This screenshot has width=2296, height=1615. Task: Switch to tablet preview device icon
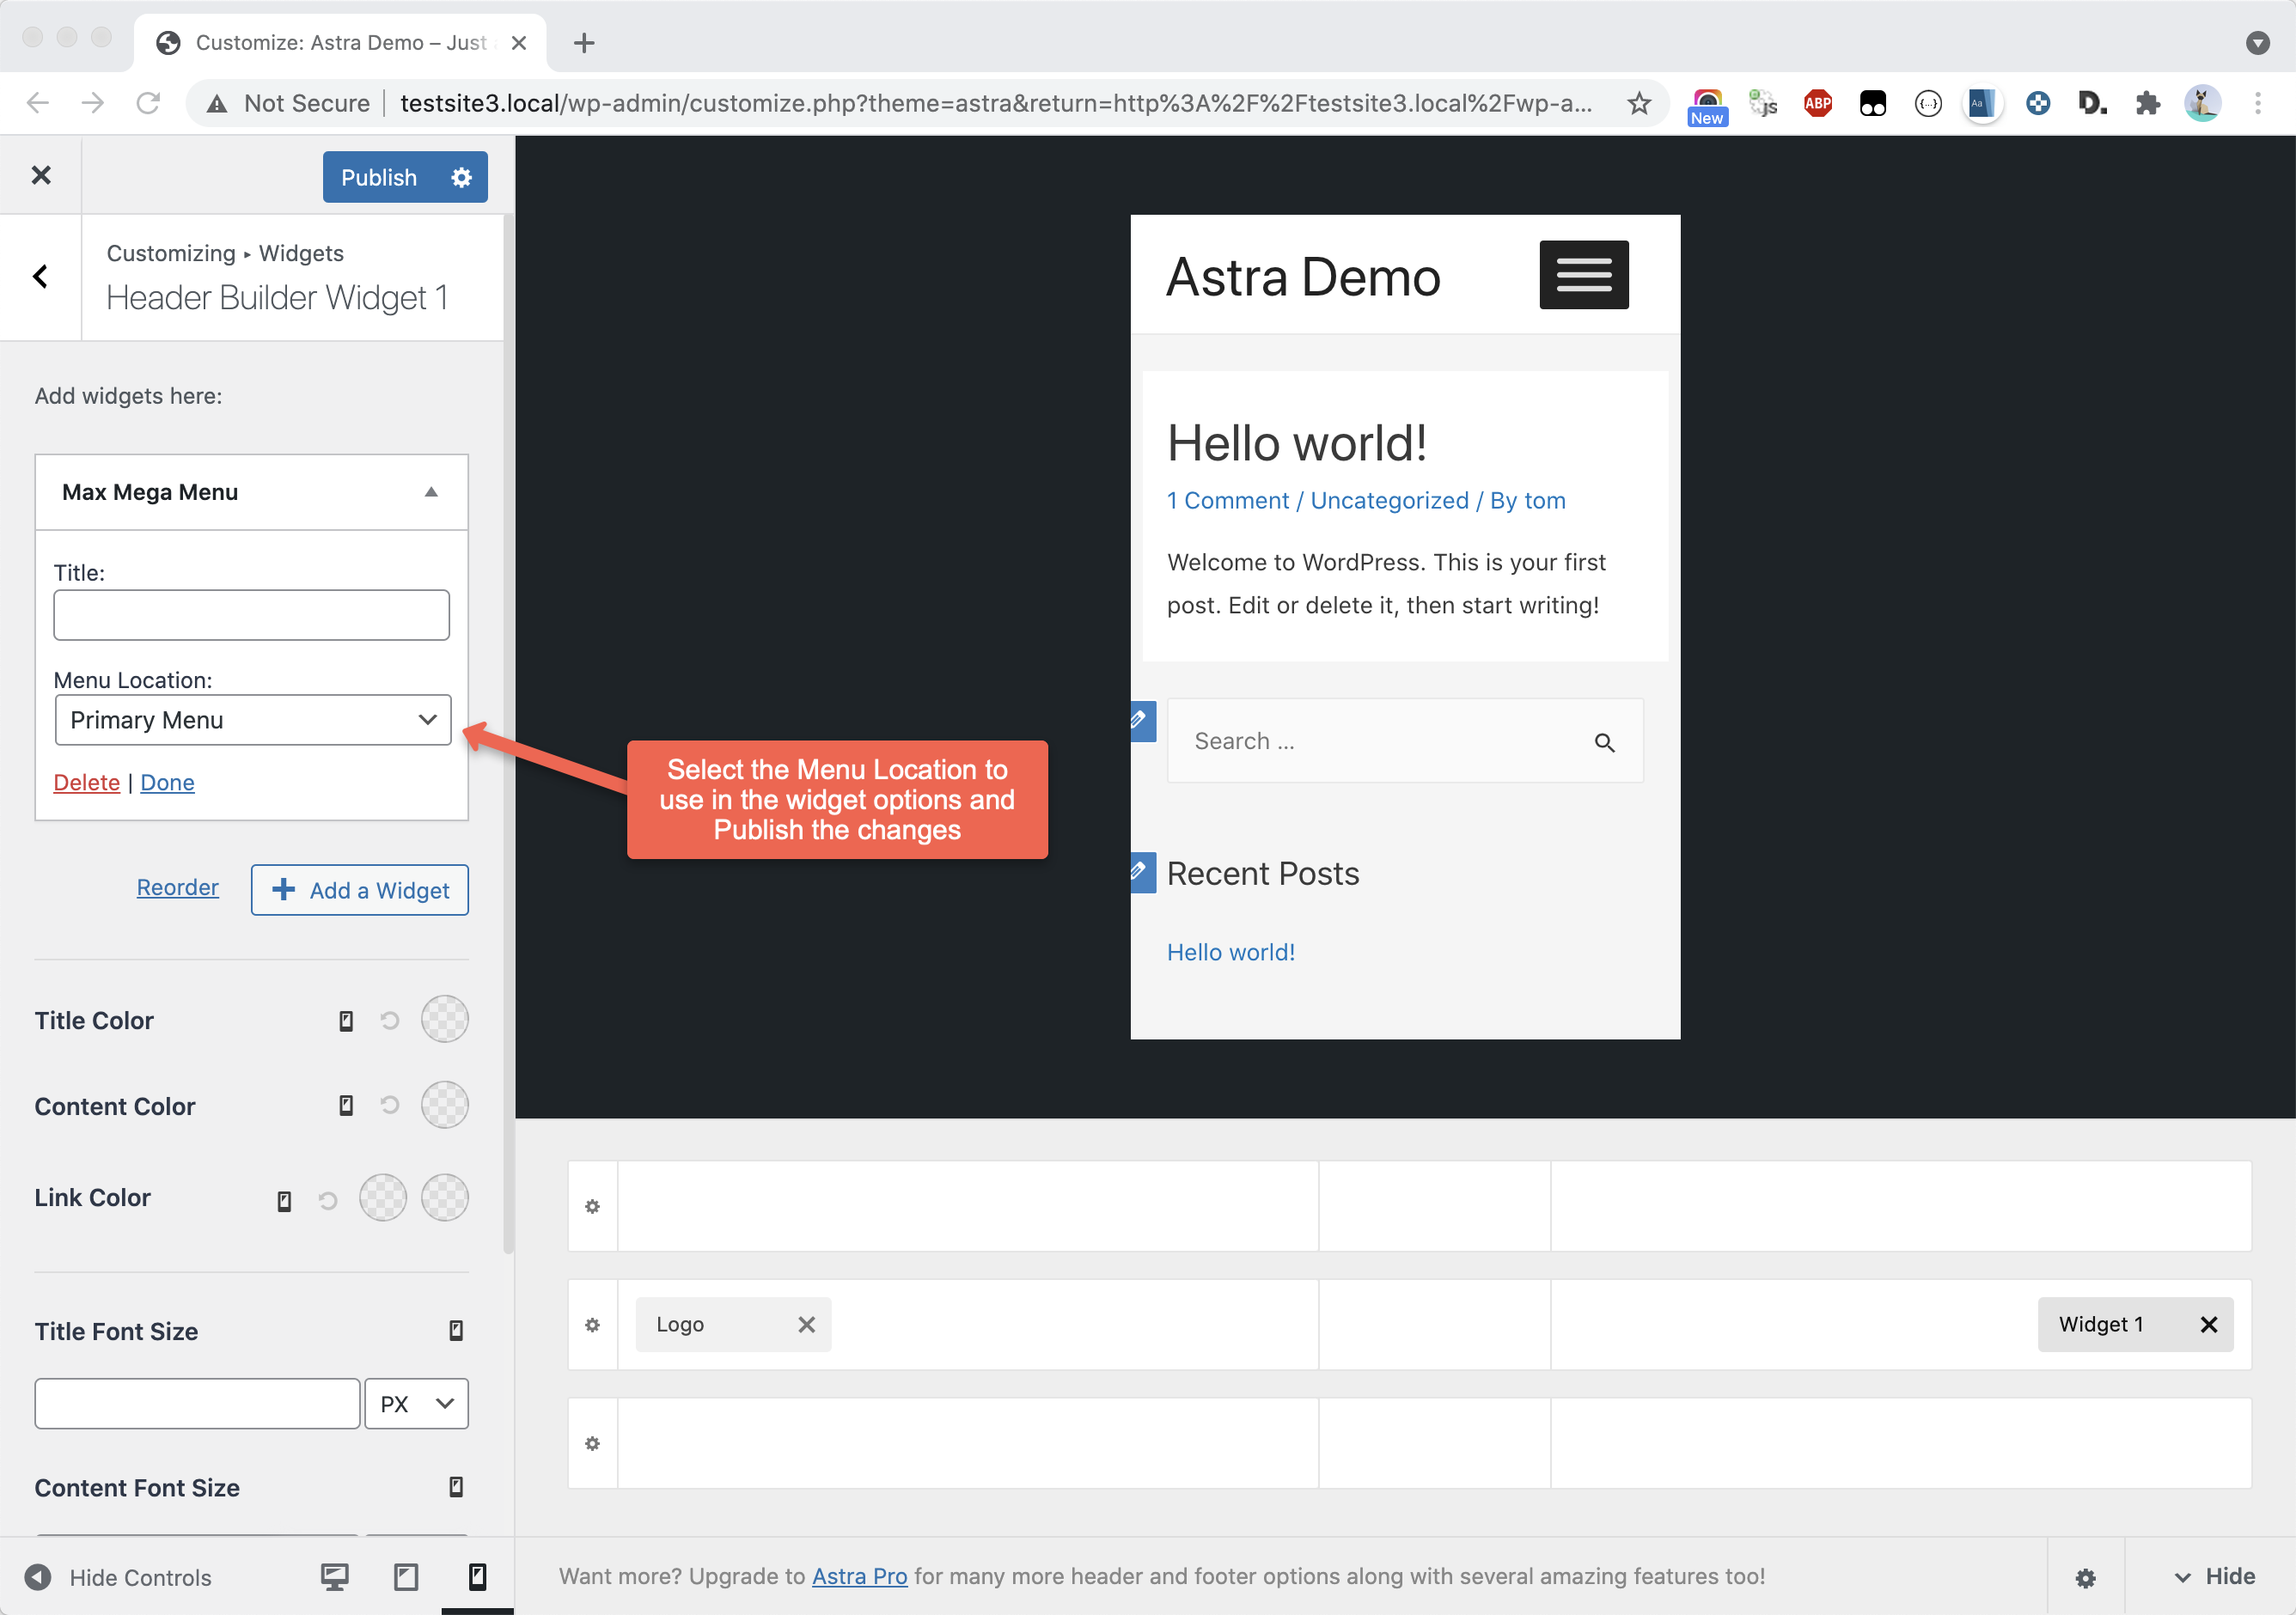(406, 1577)
